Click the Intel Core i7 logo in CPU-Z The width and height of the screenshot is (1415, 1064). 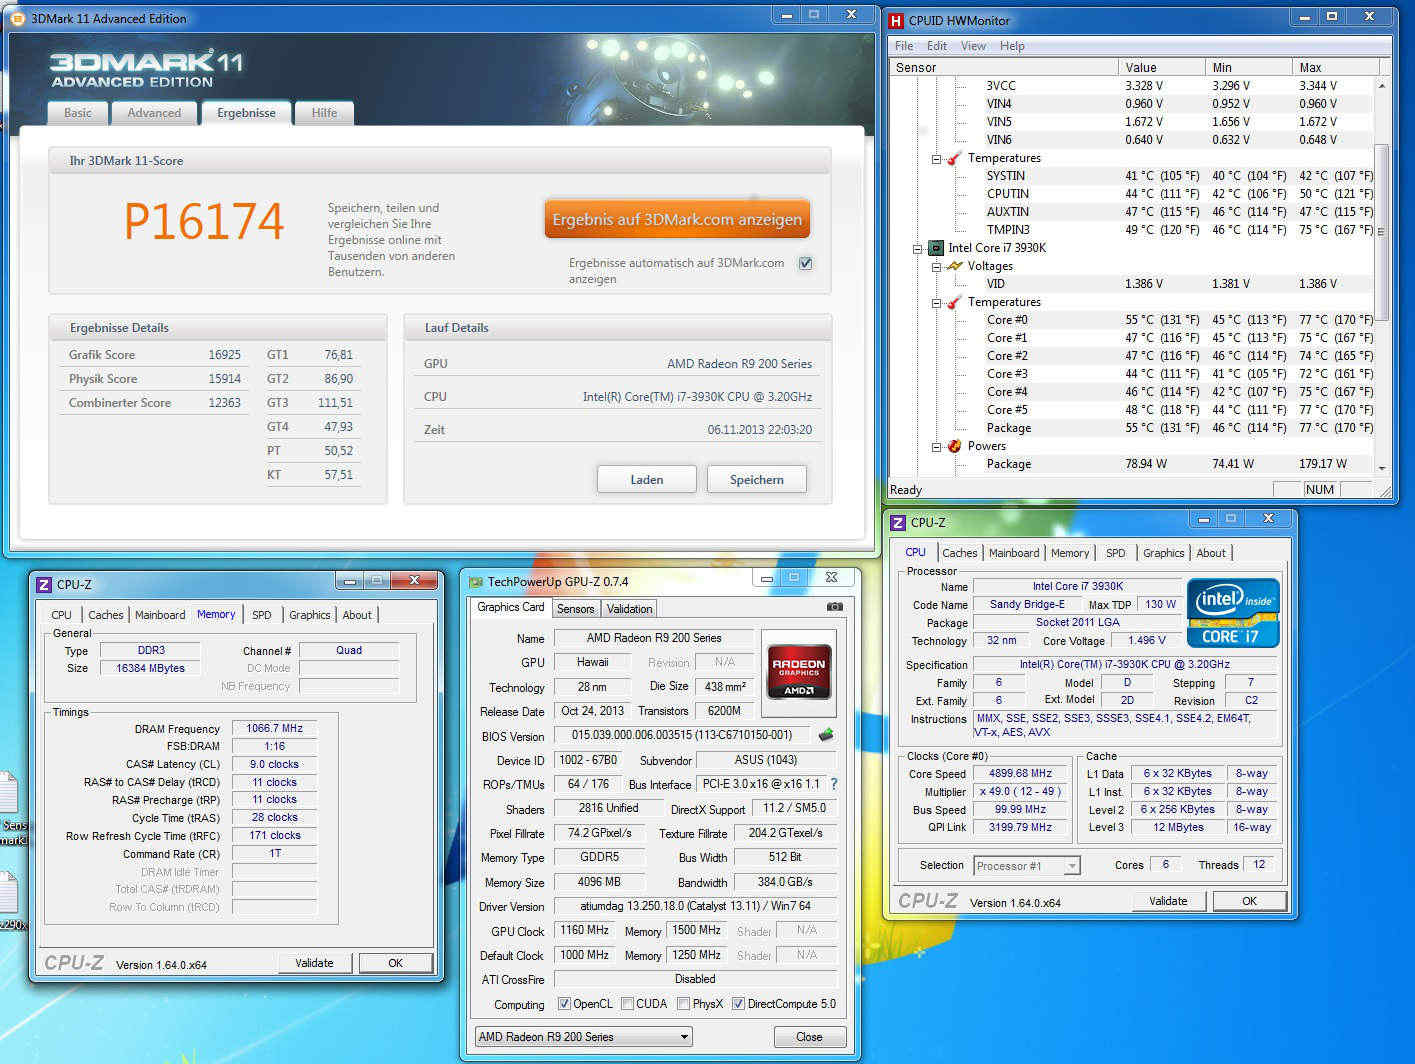click(x=1232, y=612)
